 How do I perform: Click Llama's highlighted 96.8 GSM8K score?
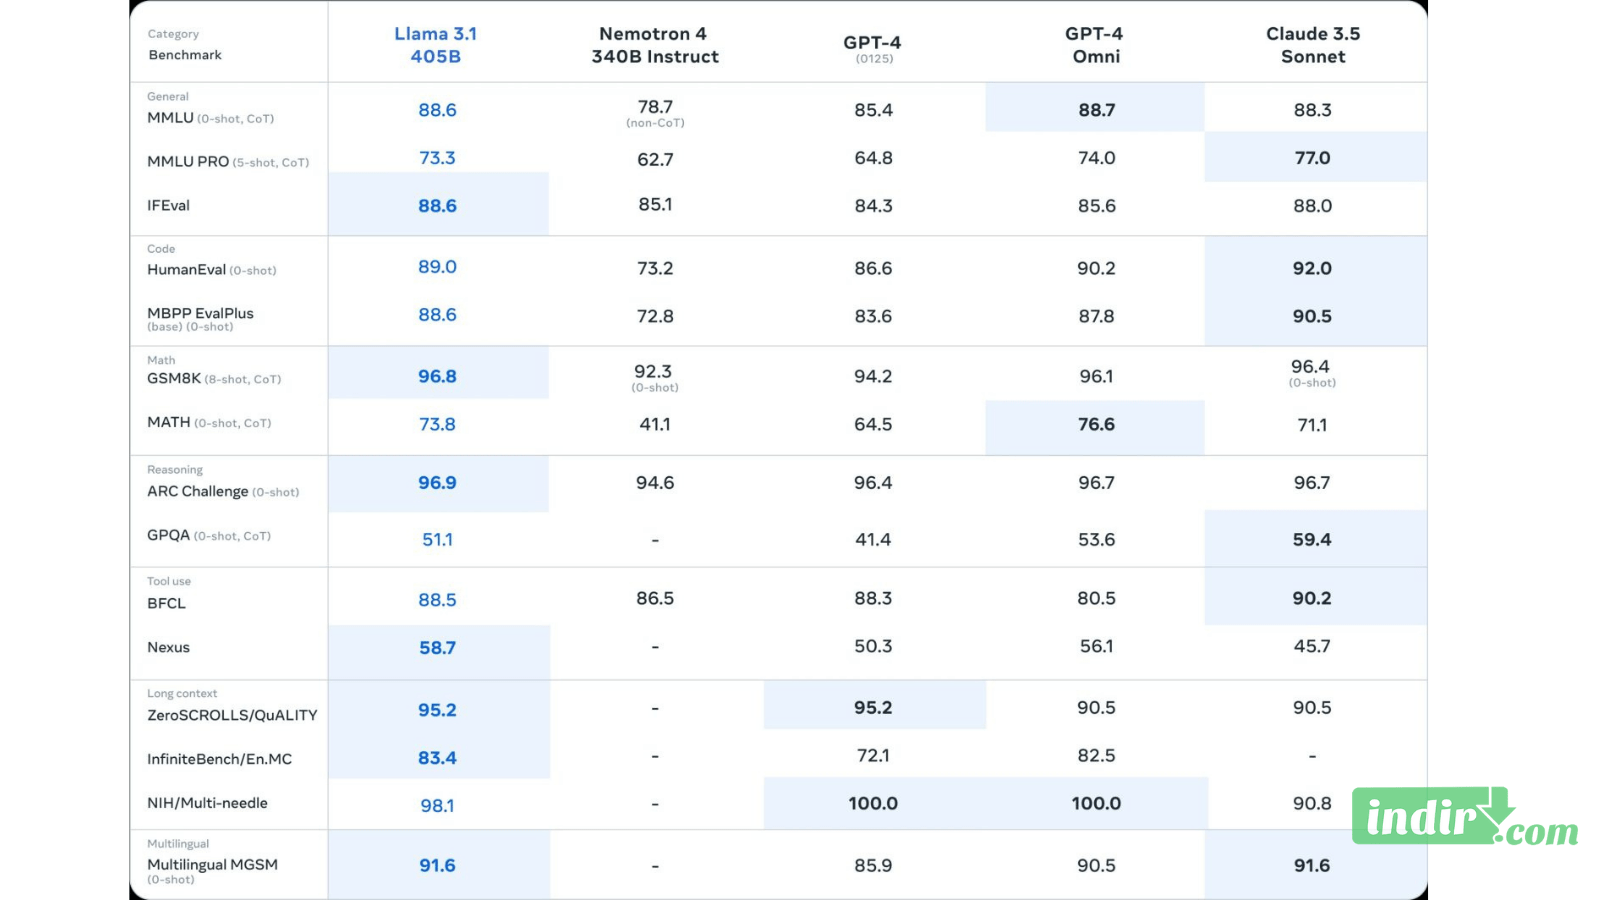click(x=437, y=376)
